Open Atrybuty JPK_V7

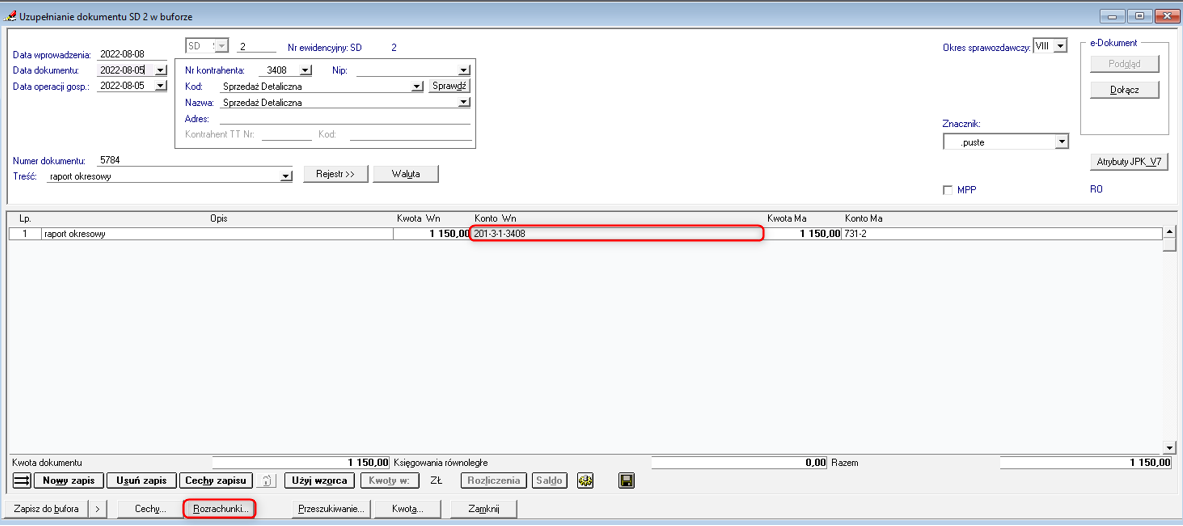click(1128, 161)
